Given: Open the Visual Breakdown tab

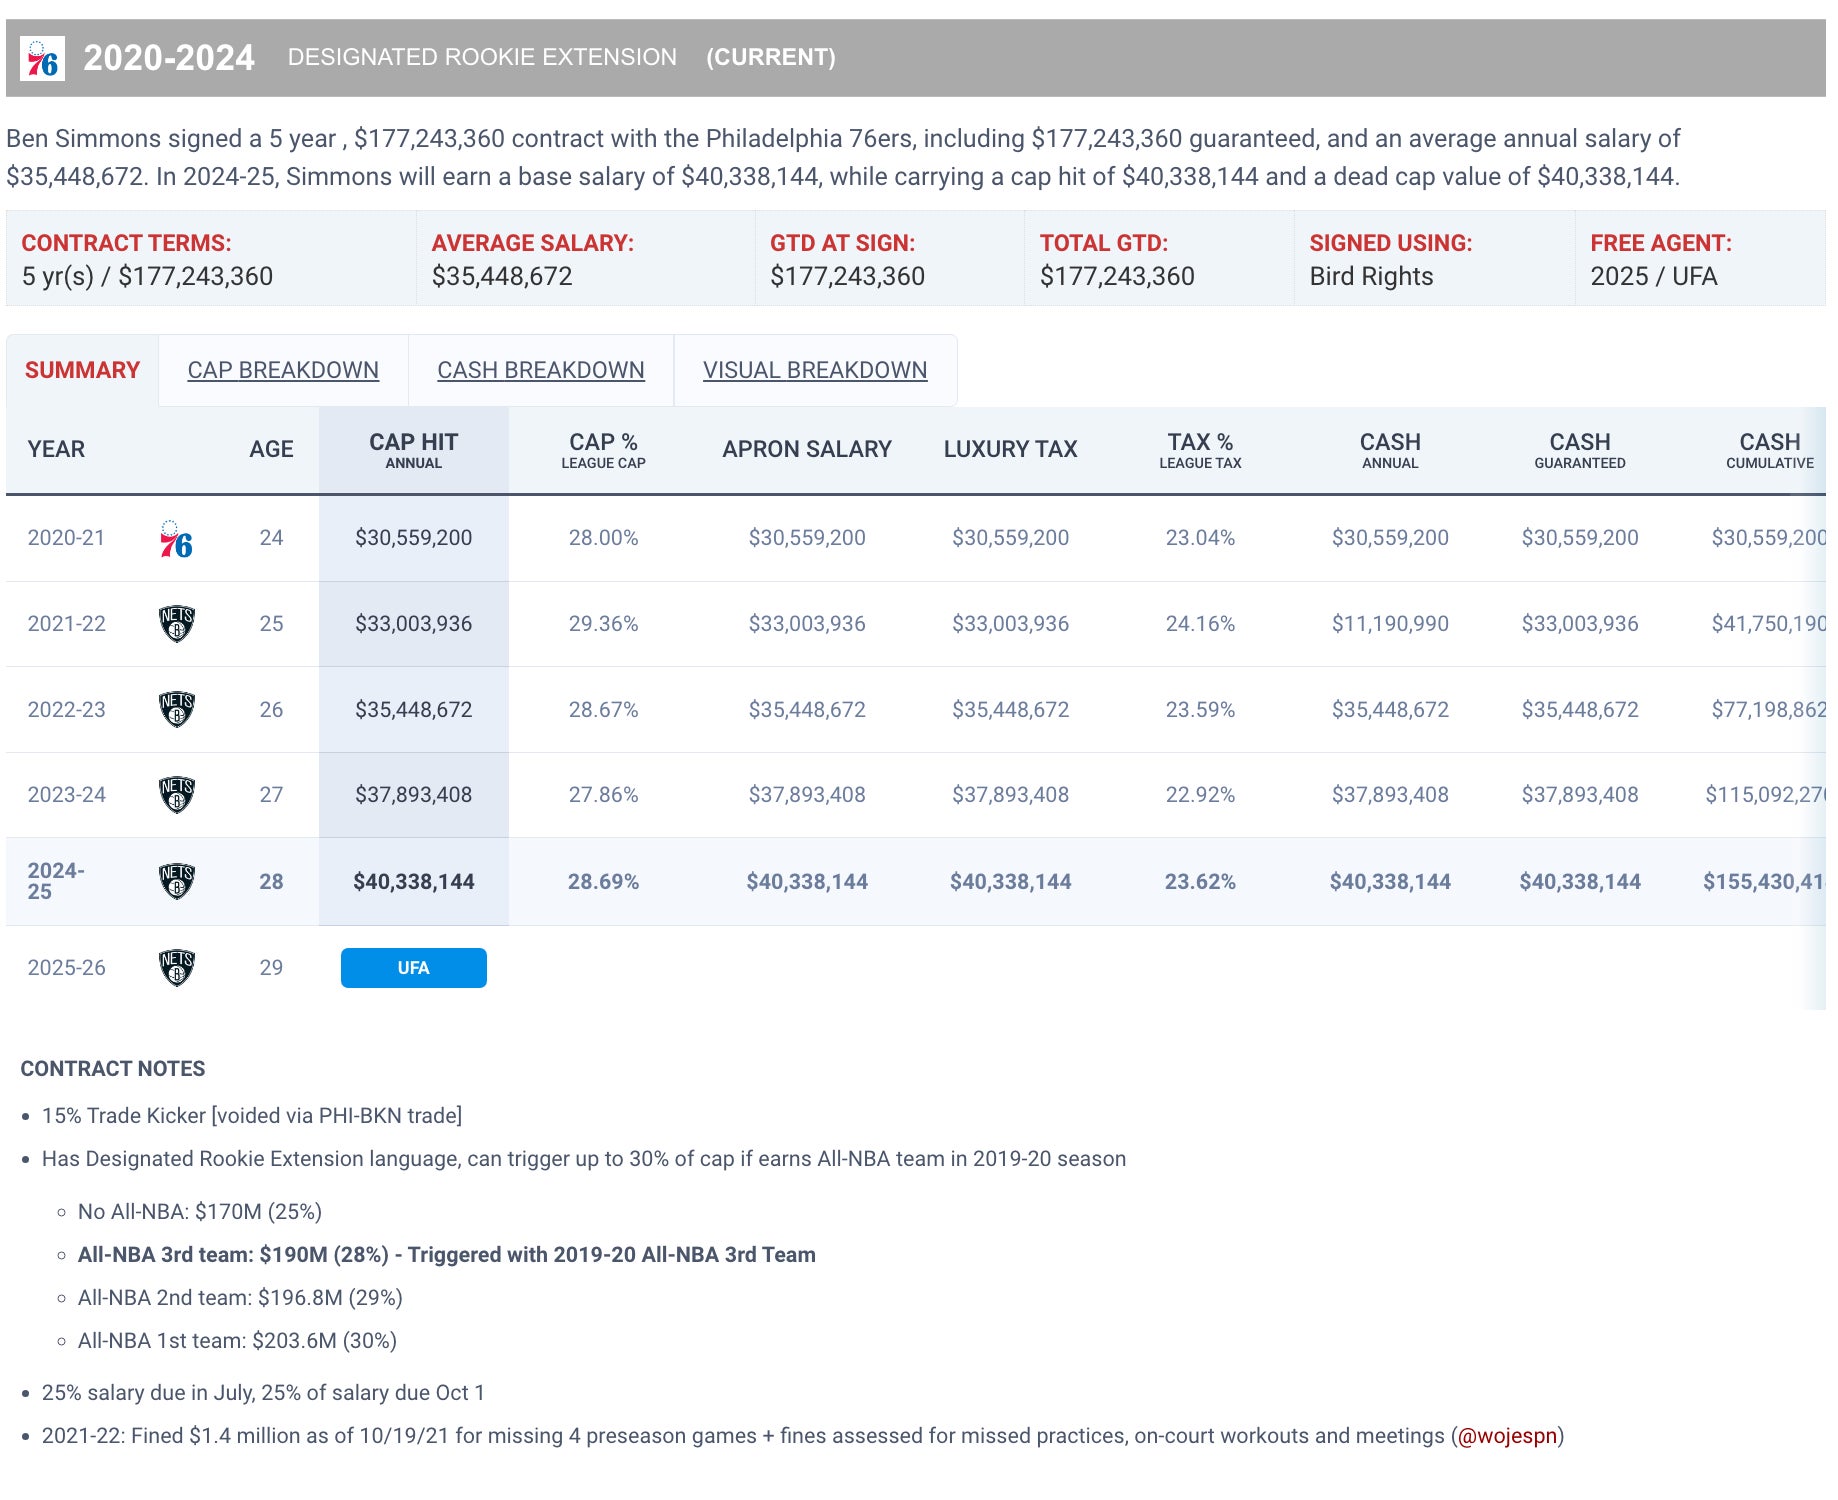Looking at the screenshot, I should click(x=814, y=371).
